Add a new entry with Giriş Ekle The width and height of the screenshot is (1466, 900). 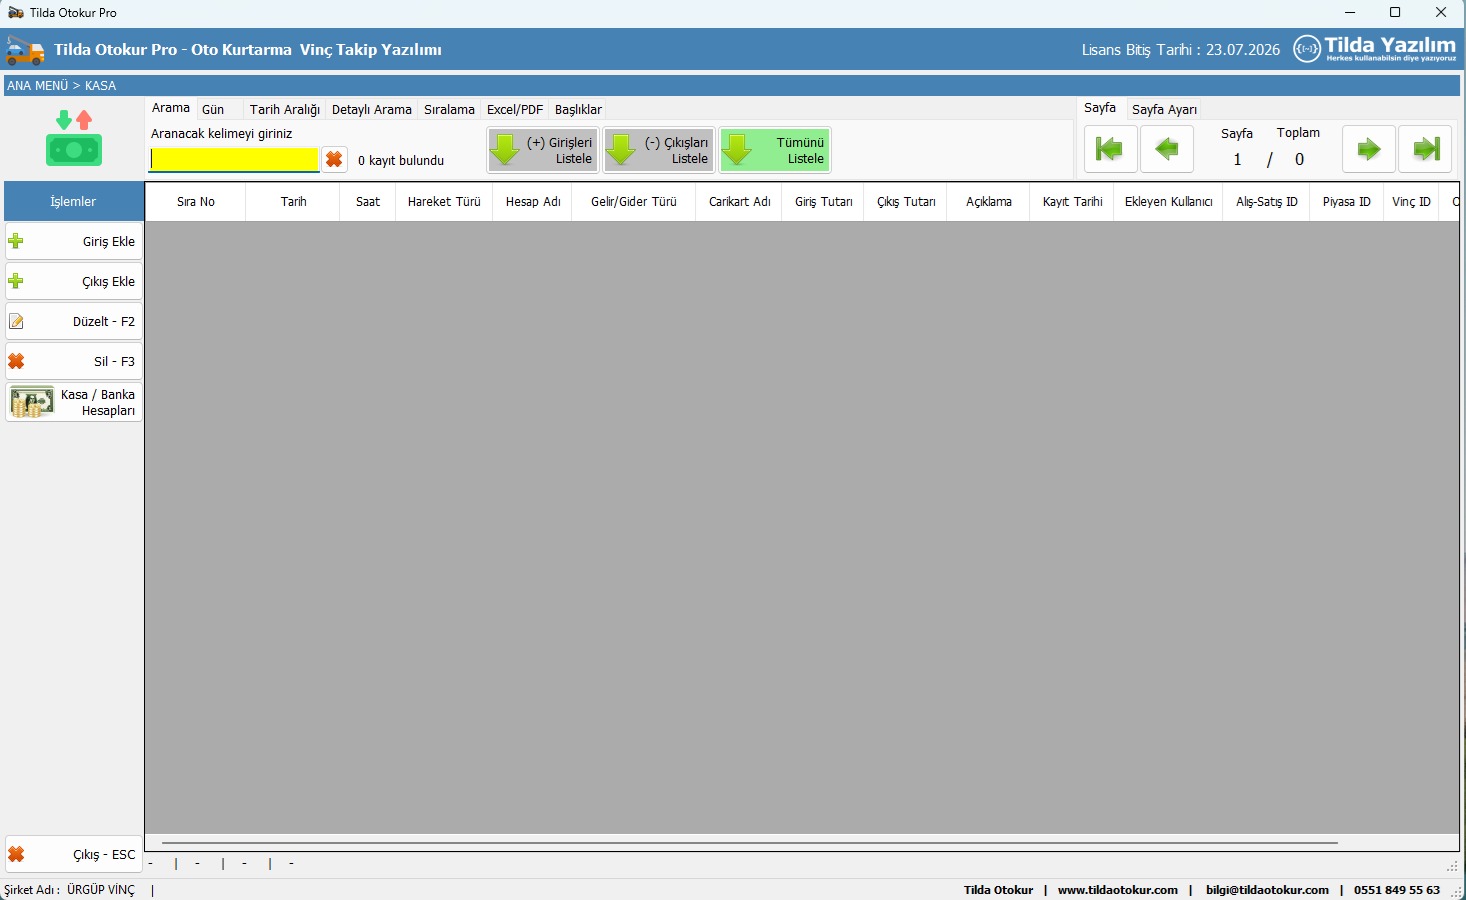click(74, 241)
